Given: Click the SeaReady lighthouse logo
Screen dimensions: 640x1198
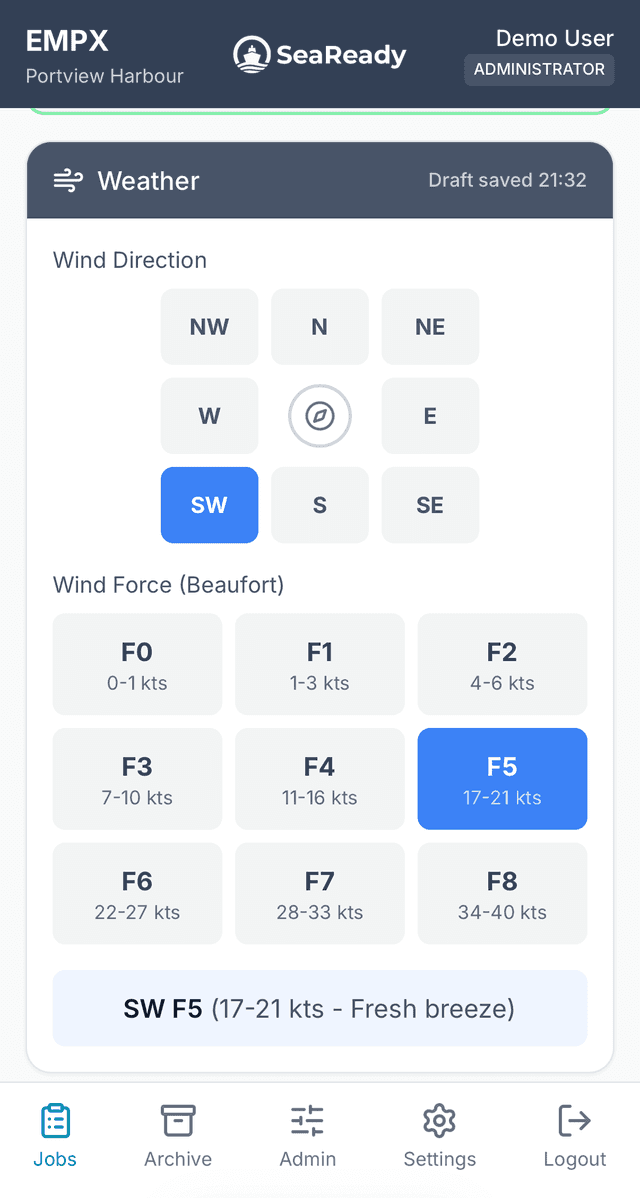Looking at the screenshot, I should pyautogui.click(x=252, y=54).
